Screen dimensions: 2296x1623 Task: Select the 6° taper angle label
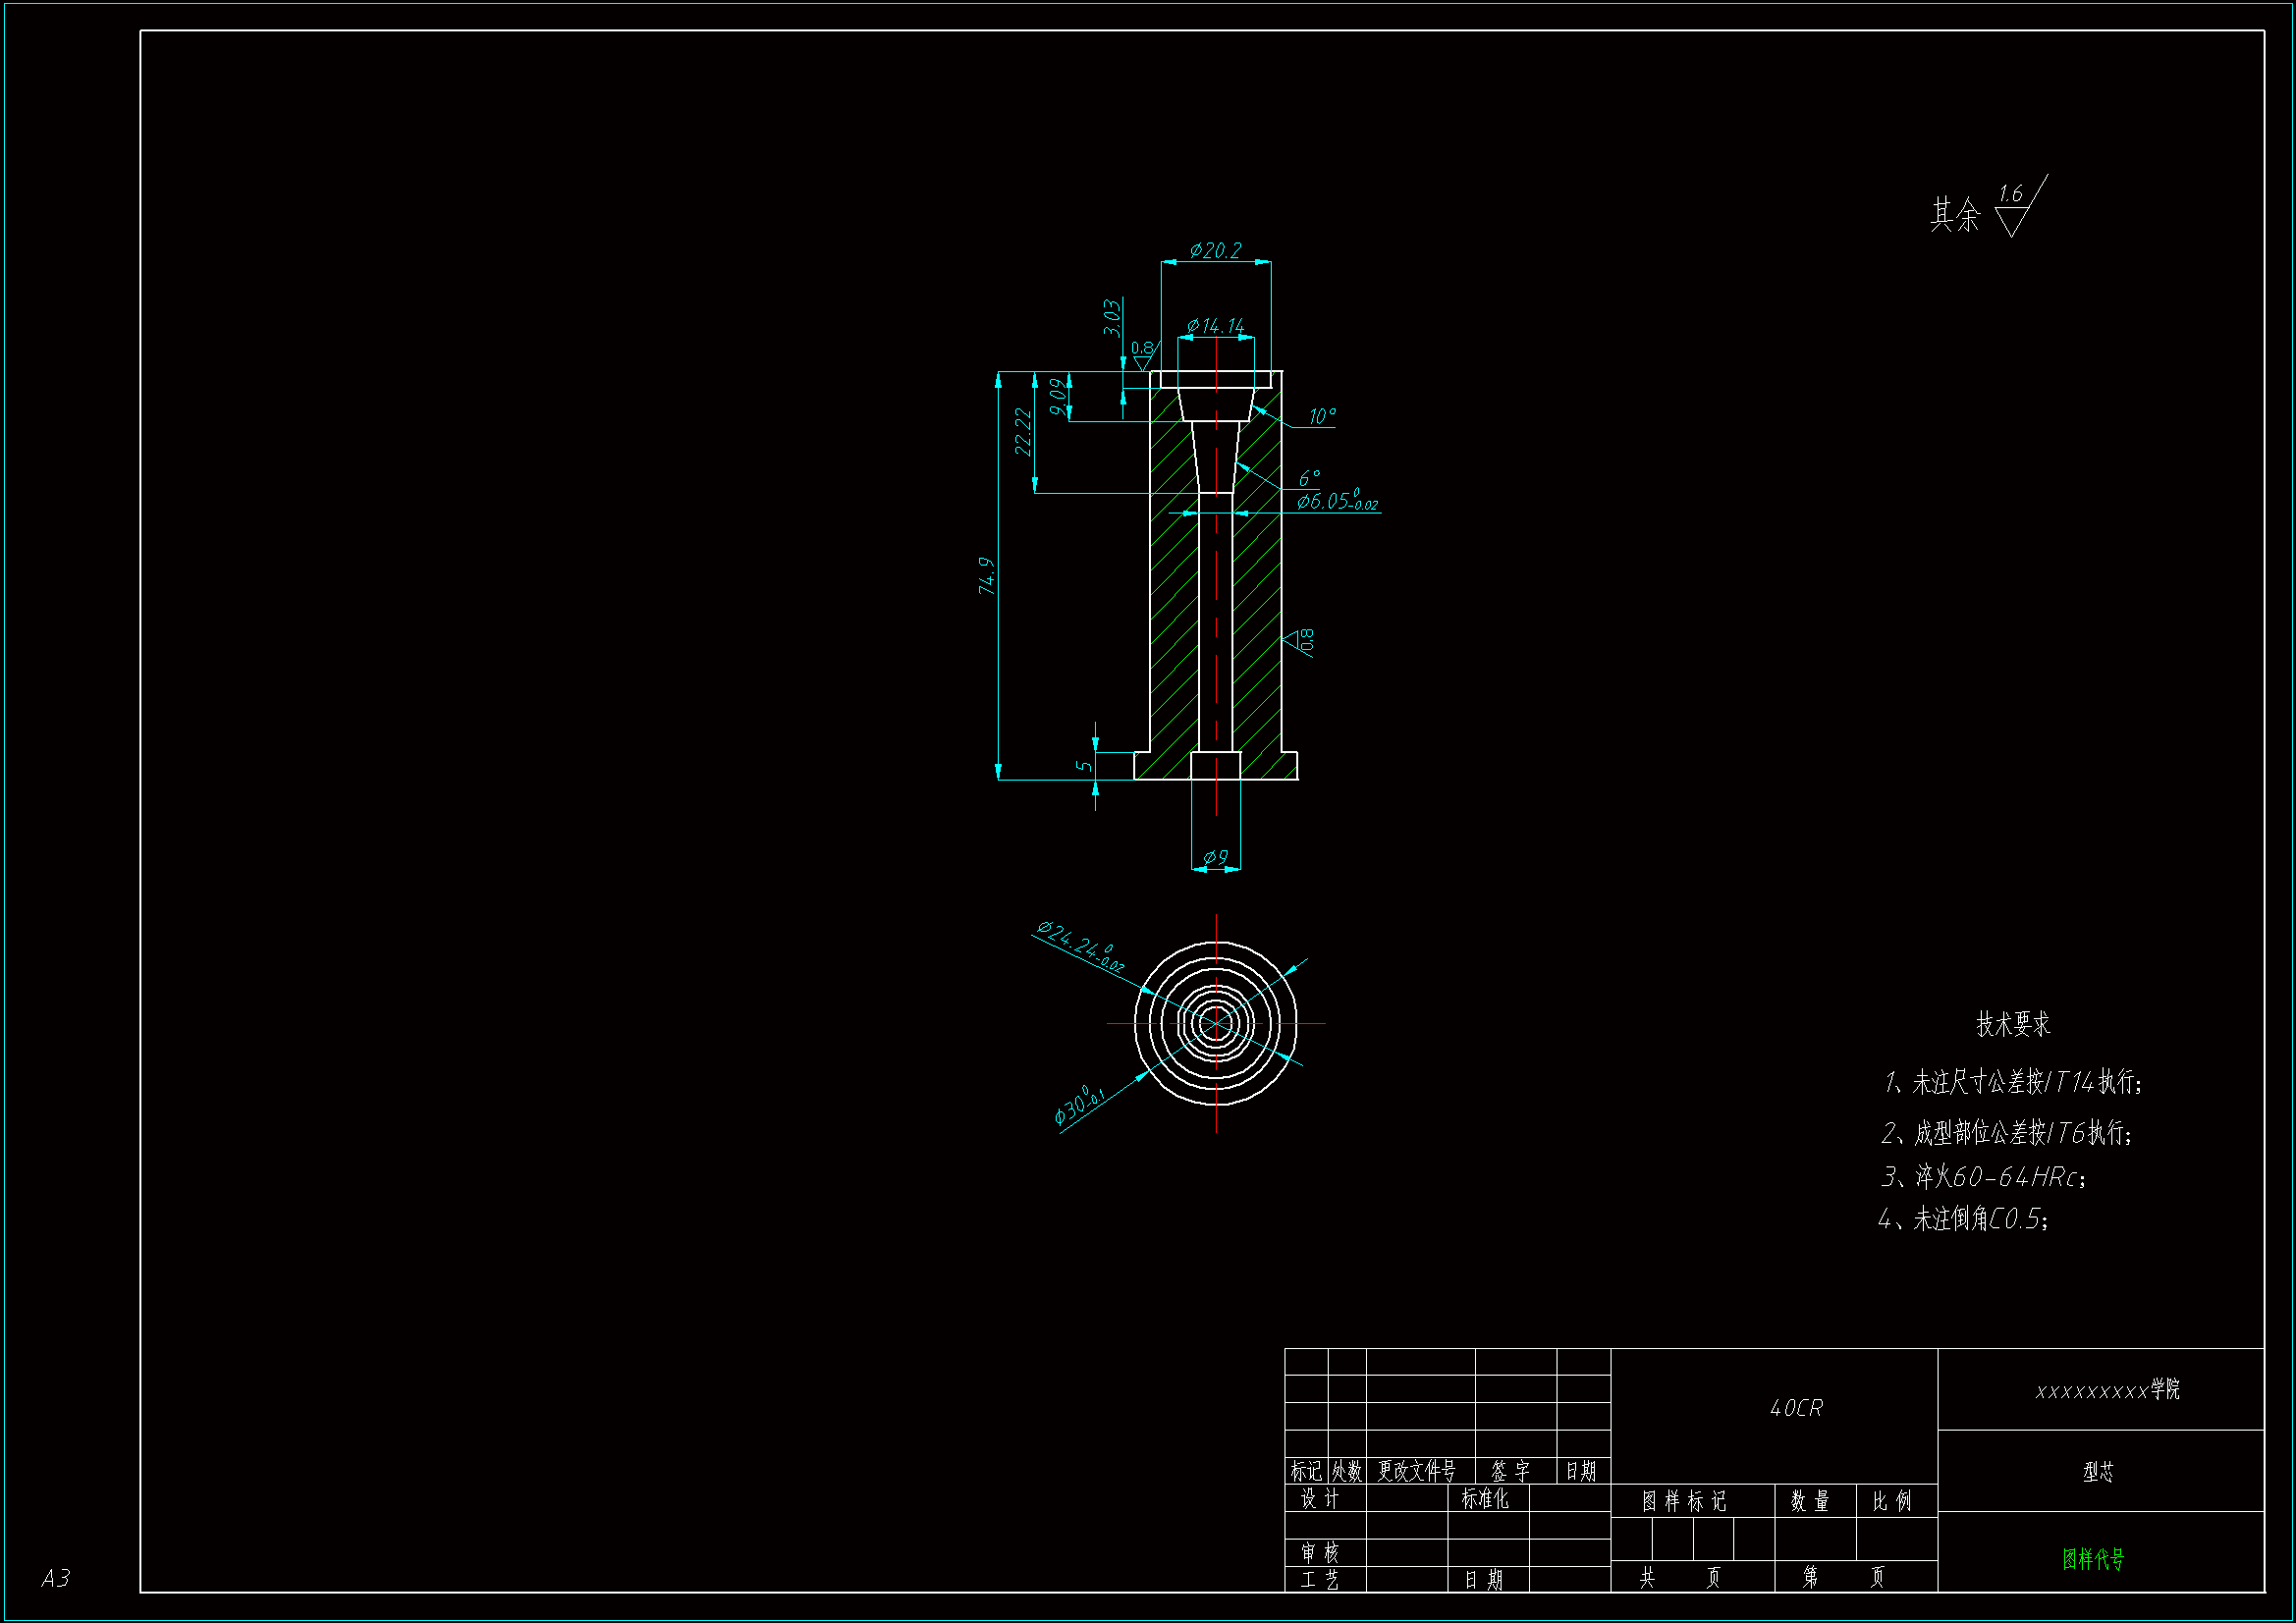pyautogui.click(x=1308, y=479)
